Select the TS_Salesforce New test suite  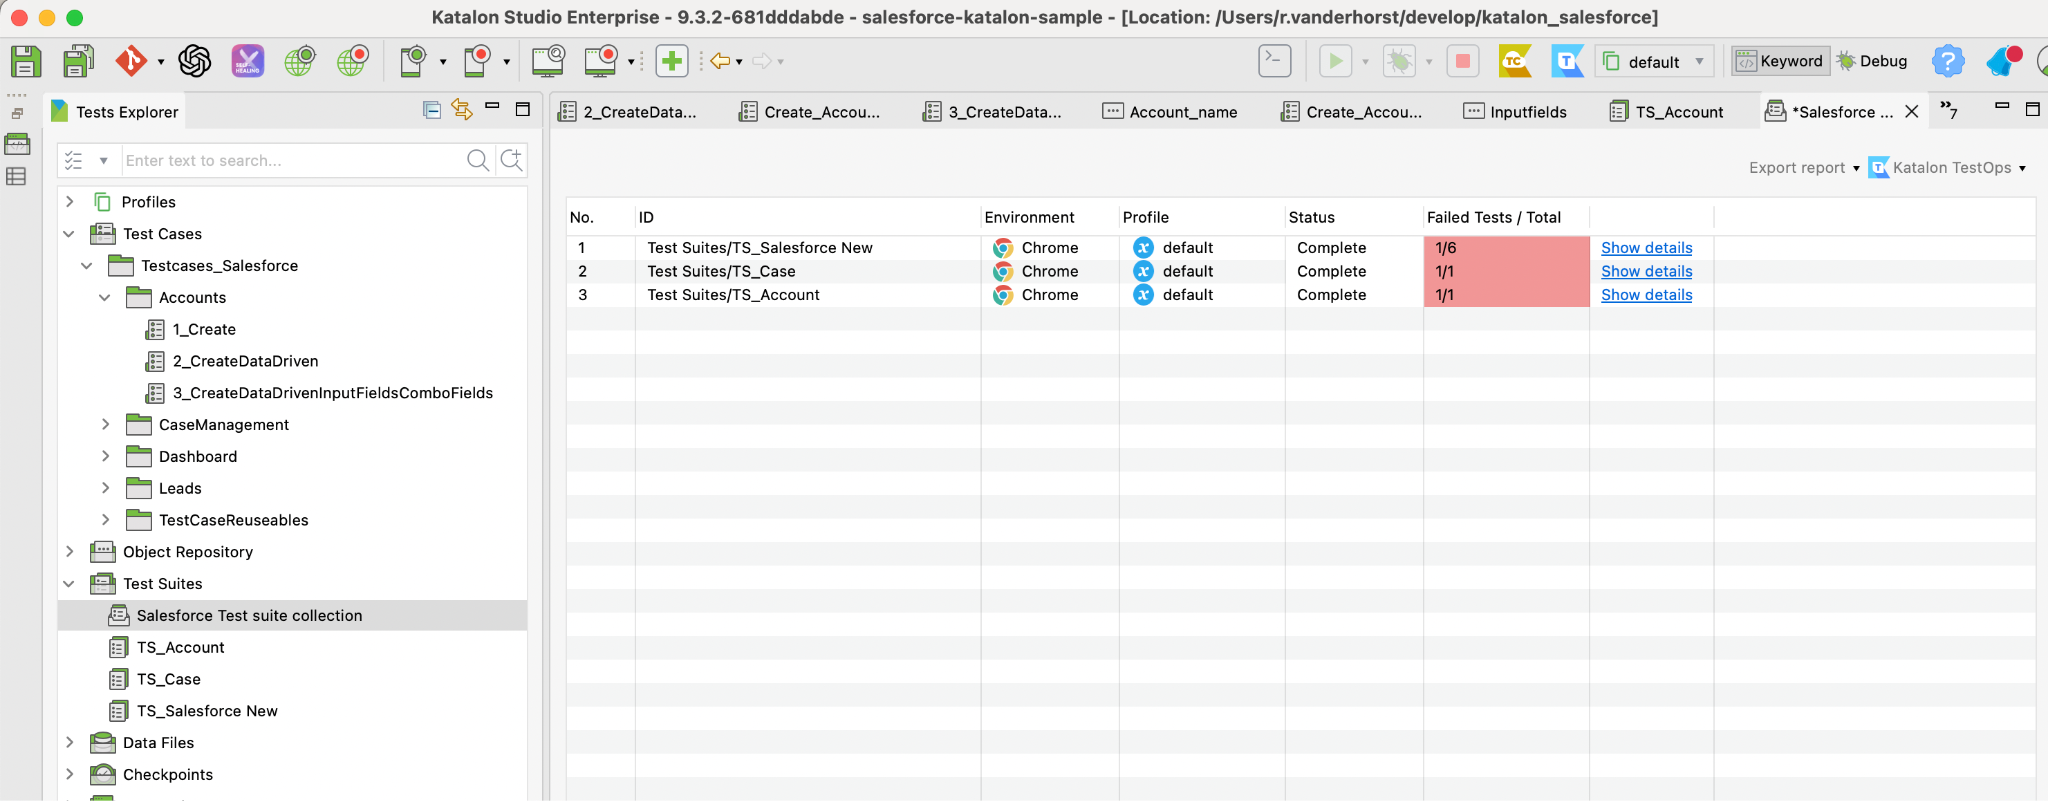click(x=207, y=711)
